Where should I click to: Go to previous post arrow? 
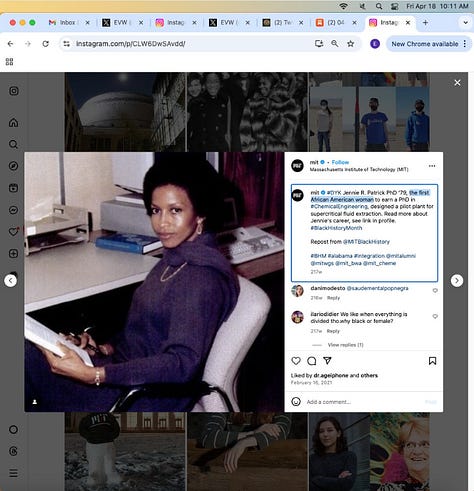coord(11,281)
